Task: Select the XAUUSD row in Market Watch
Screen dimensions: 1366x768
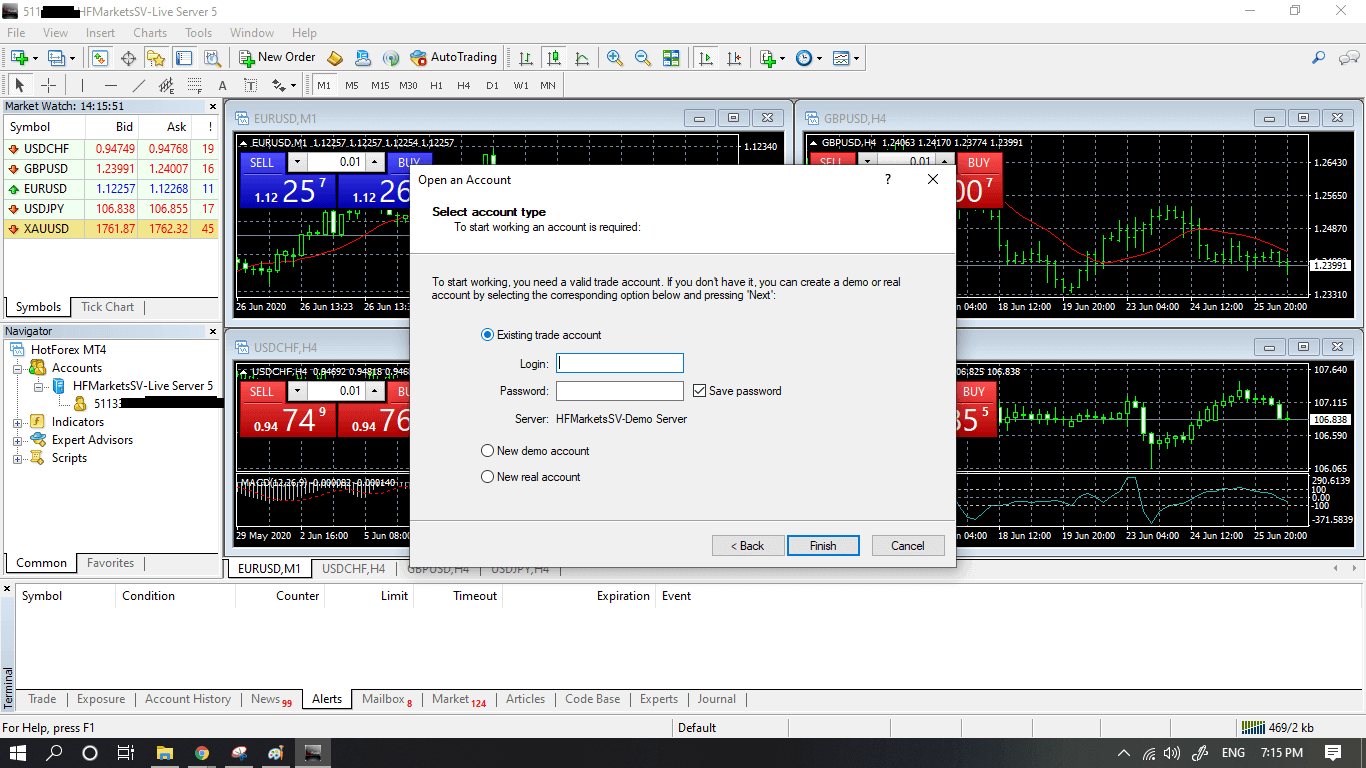Action: (x=111, y=229)
